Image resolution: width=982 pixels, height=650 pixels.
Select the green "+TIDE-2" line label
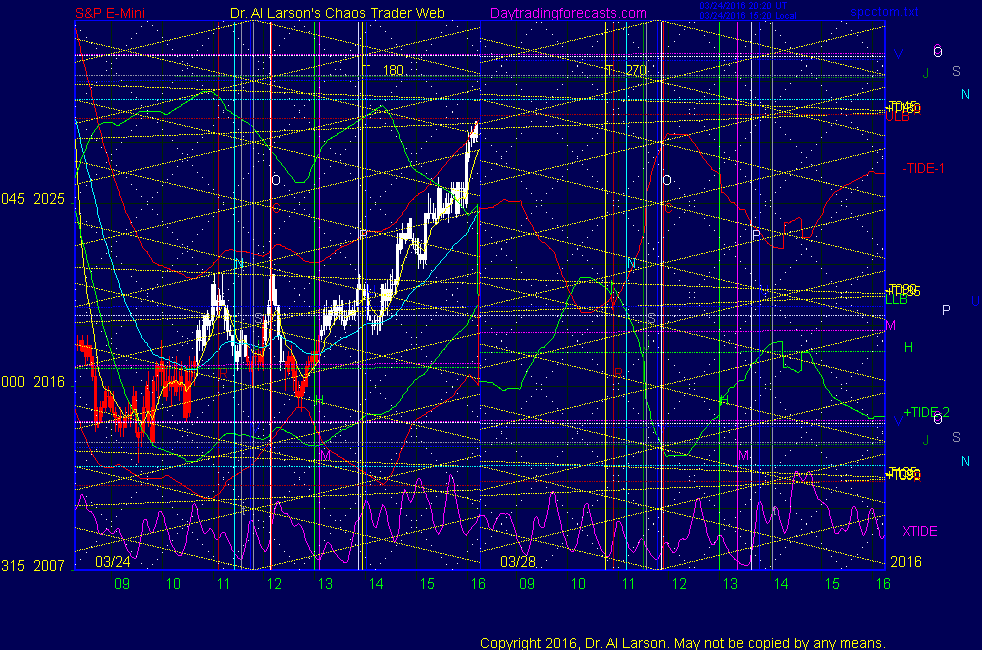926,412
